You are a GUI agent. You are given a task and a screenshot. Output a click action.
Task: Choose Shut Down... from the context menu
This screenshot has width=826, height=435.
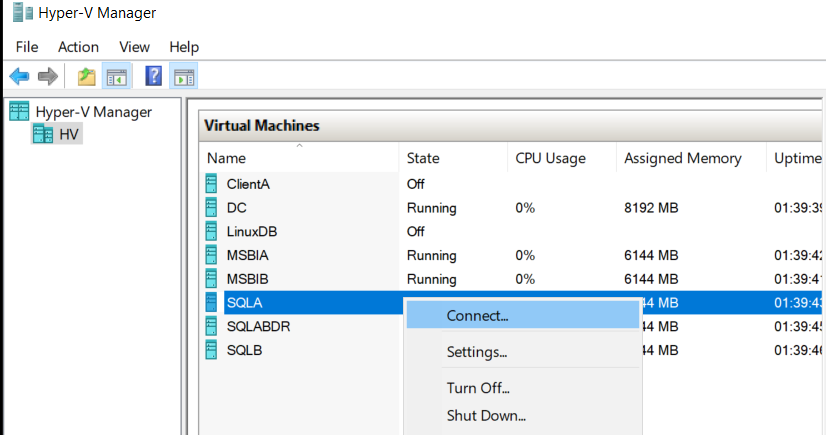[523, 415]
